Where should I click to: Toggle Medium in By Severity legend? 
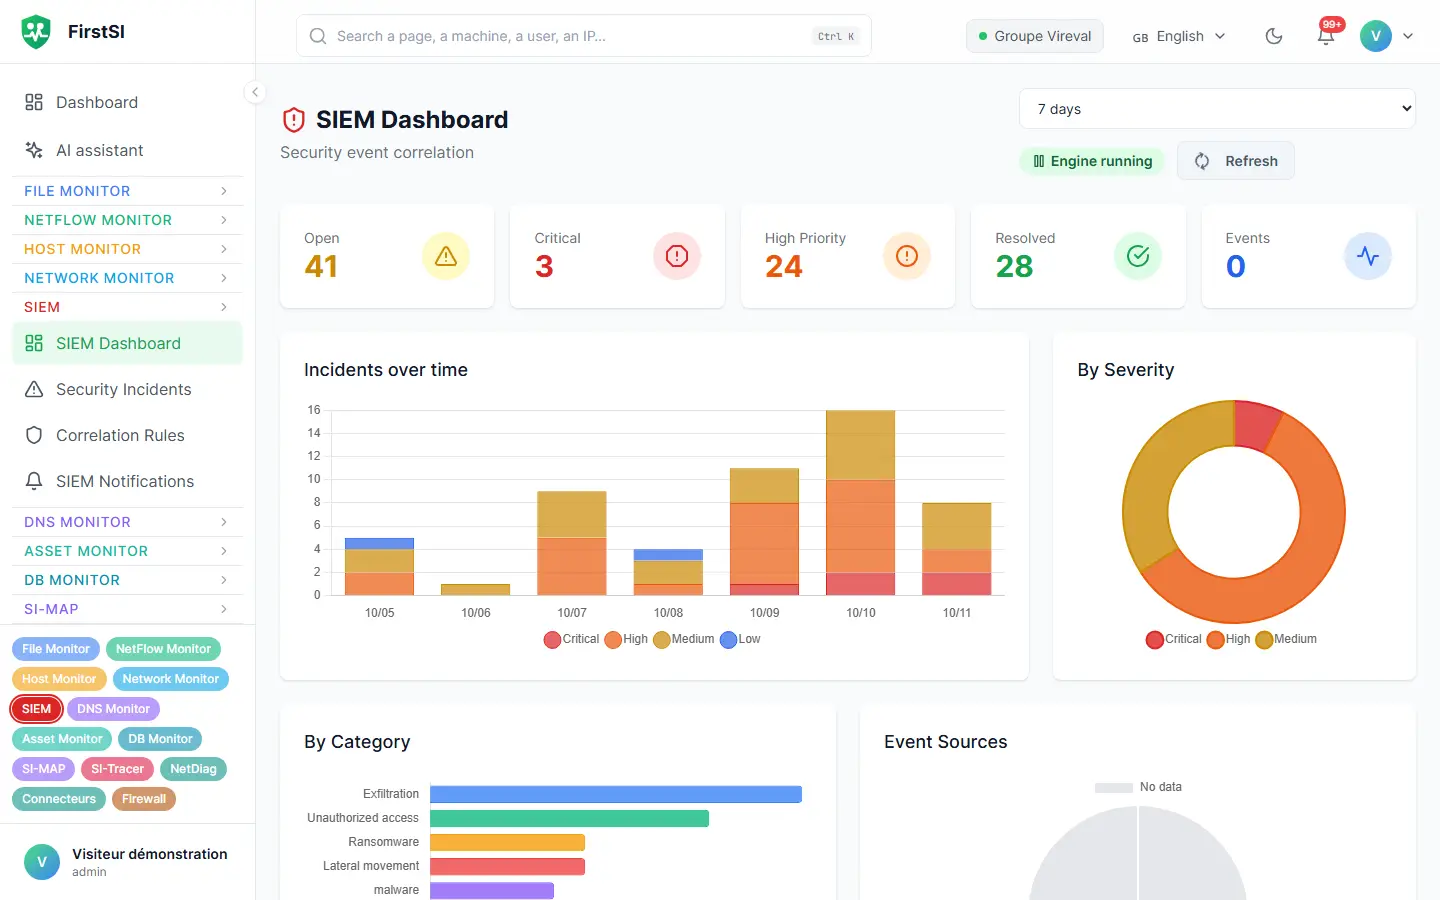(x=1286, y=639)
